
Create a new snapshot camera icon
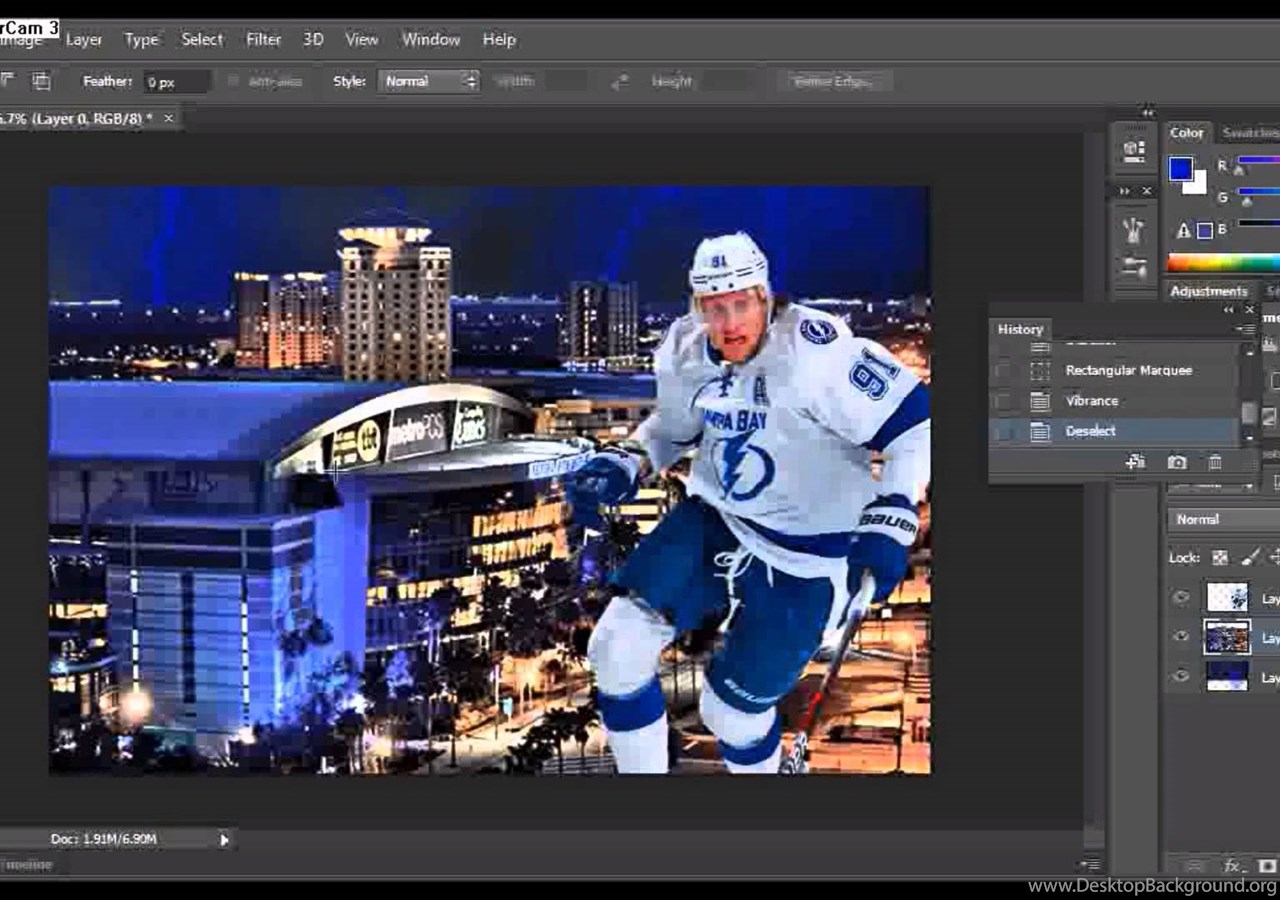pos(1177,462)
